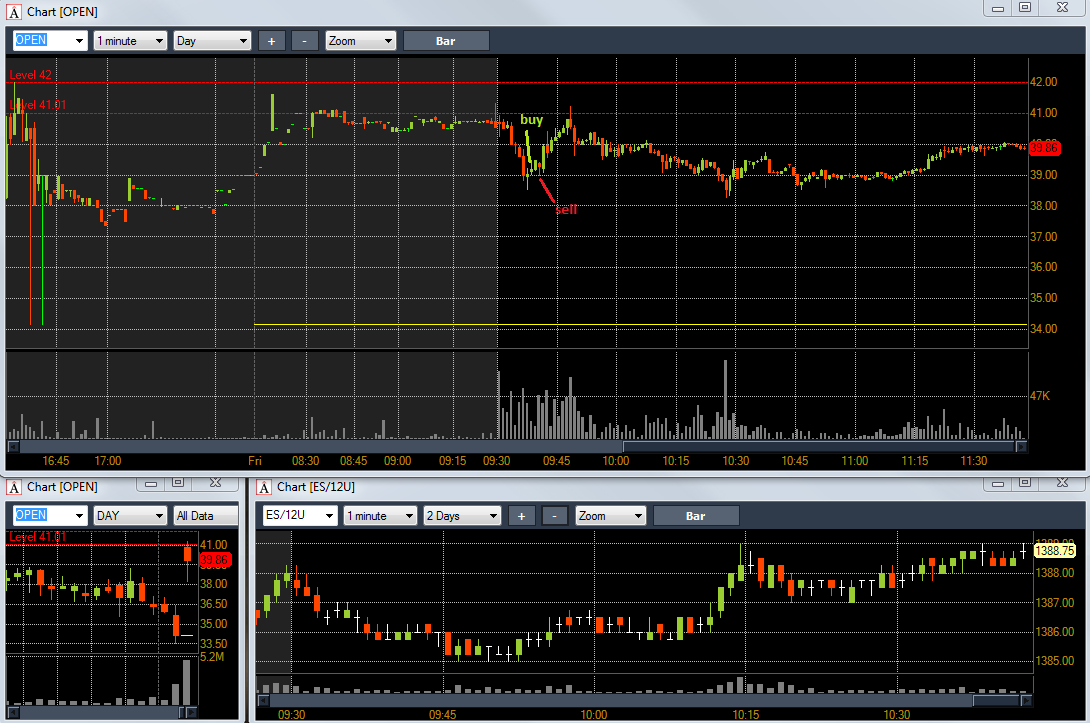The height and width of the screenshot is (723, 1090).
Task: Minimize the top Chart [OPEN] window
Action: 998,8
